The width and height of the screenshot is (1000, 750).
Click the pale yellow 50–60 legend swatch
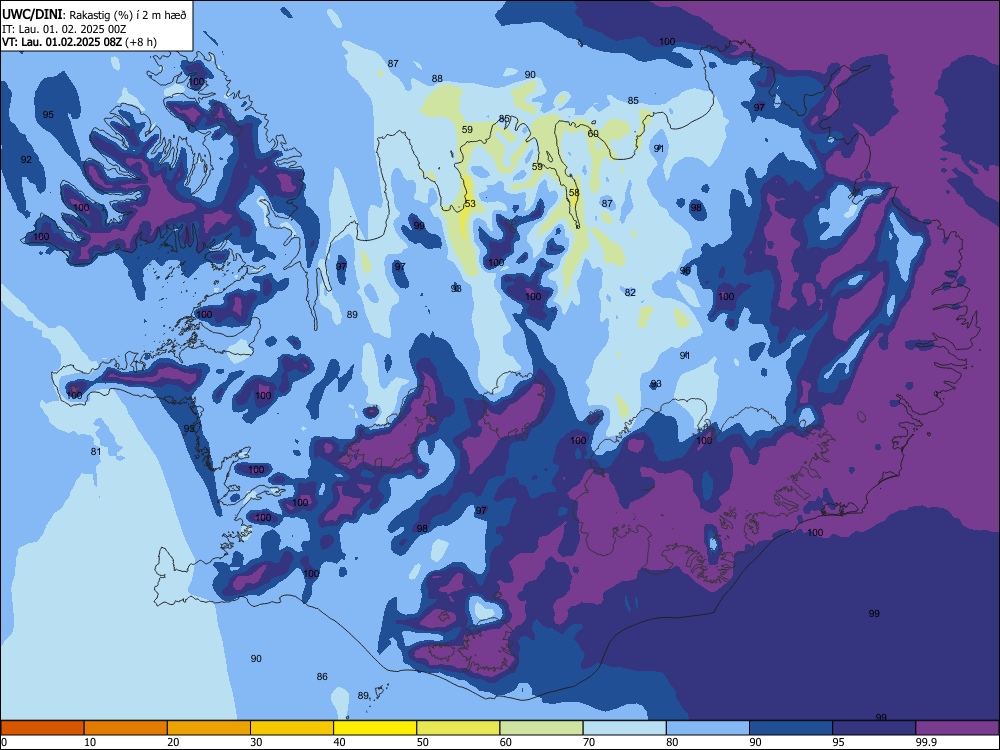click(x=458, y=728)
